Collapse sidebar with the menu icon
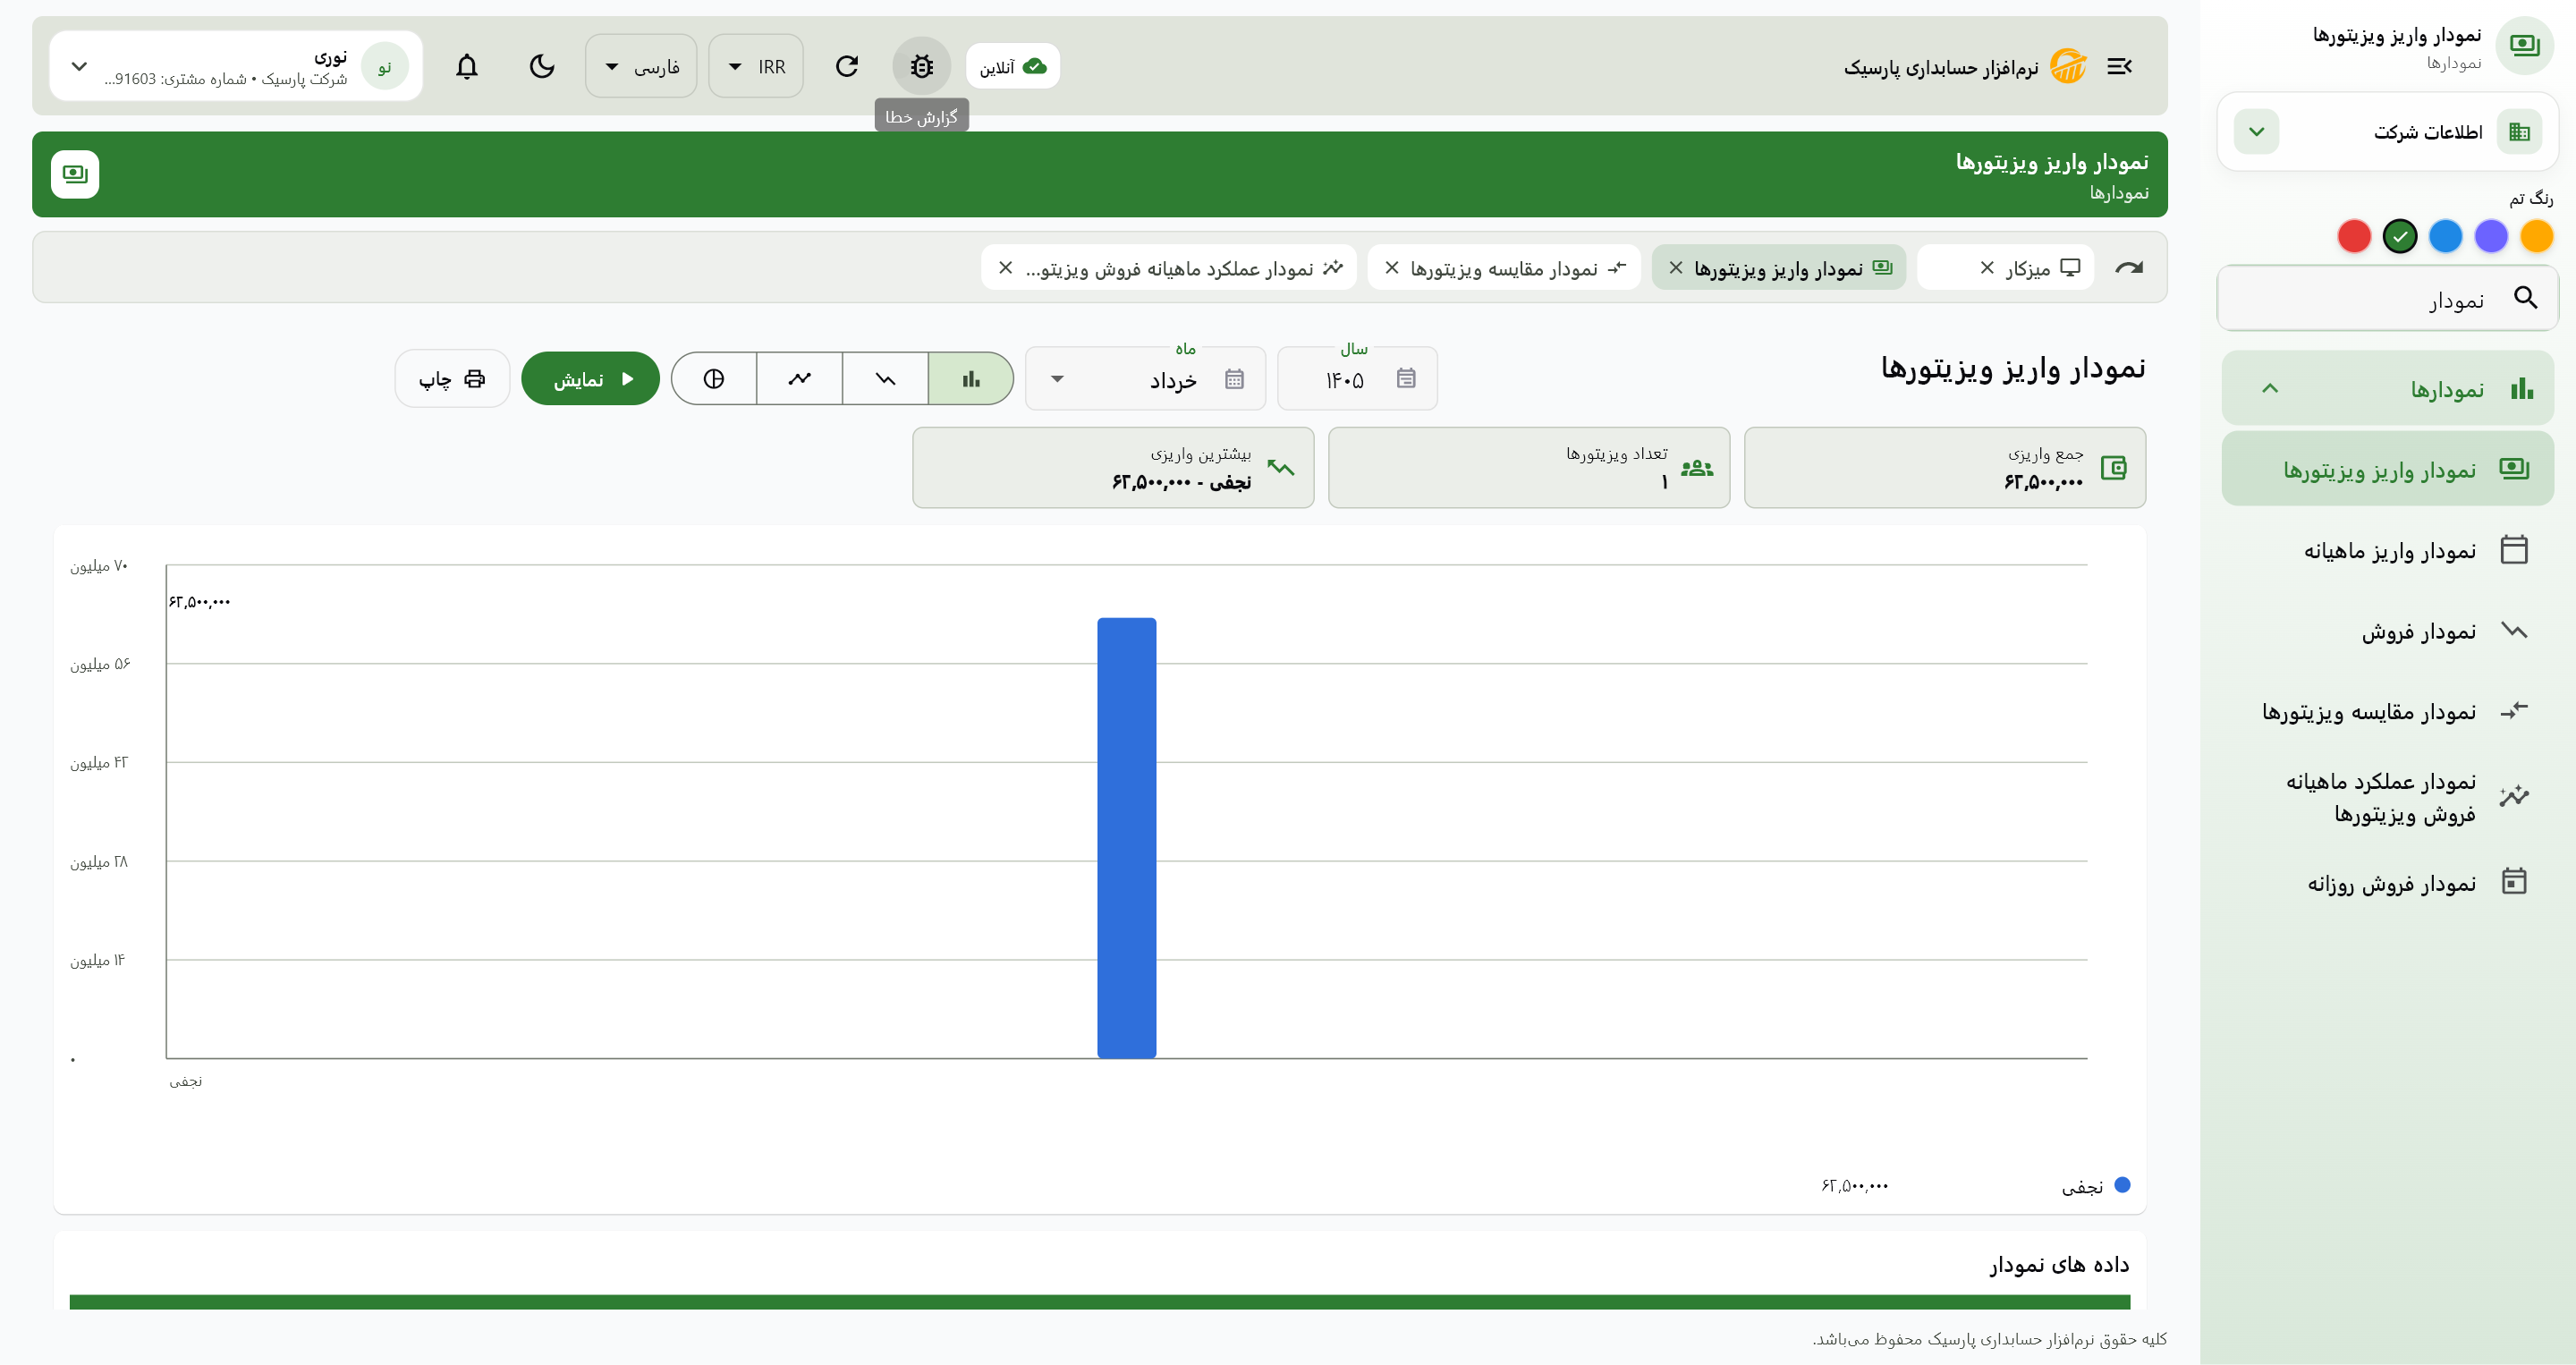The width and height of the screenshot is (2576, 1365). (2119, 66)
